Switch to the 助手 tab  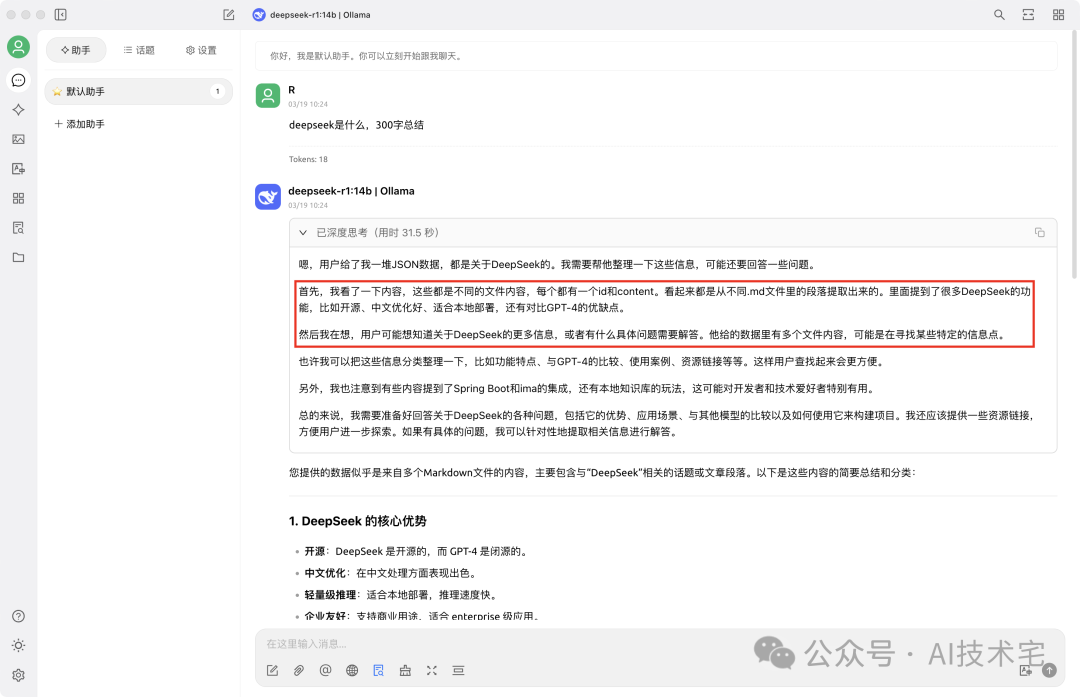click(76, 50)
